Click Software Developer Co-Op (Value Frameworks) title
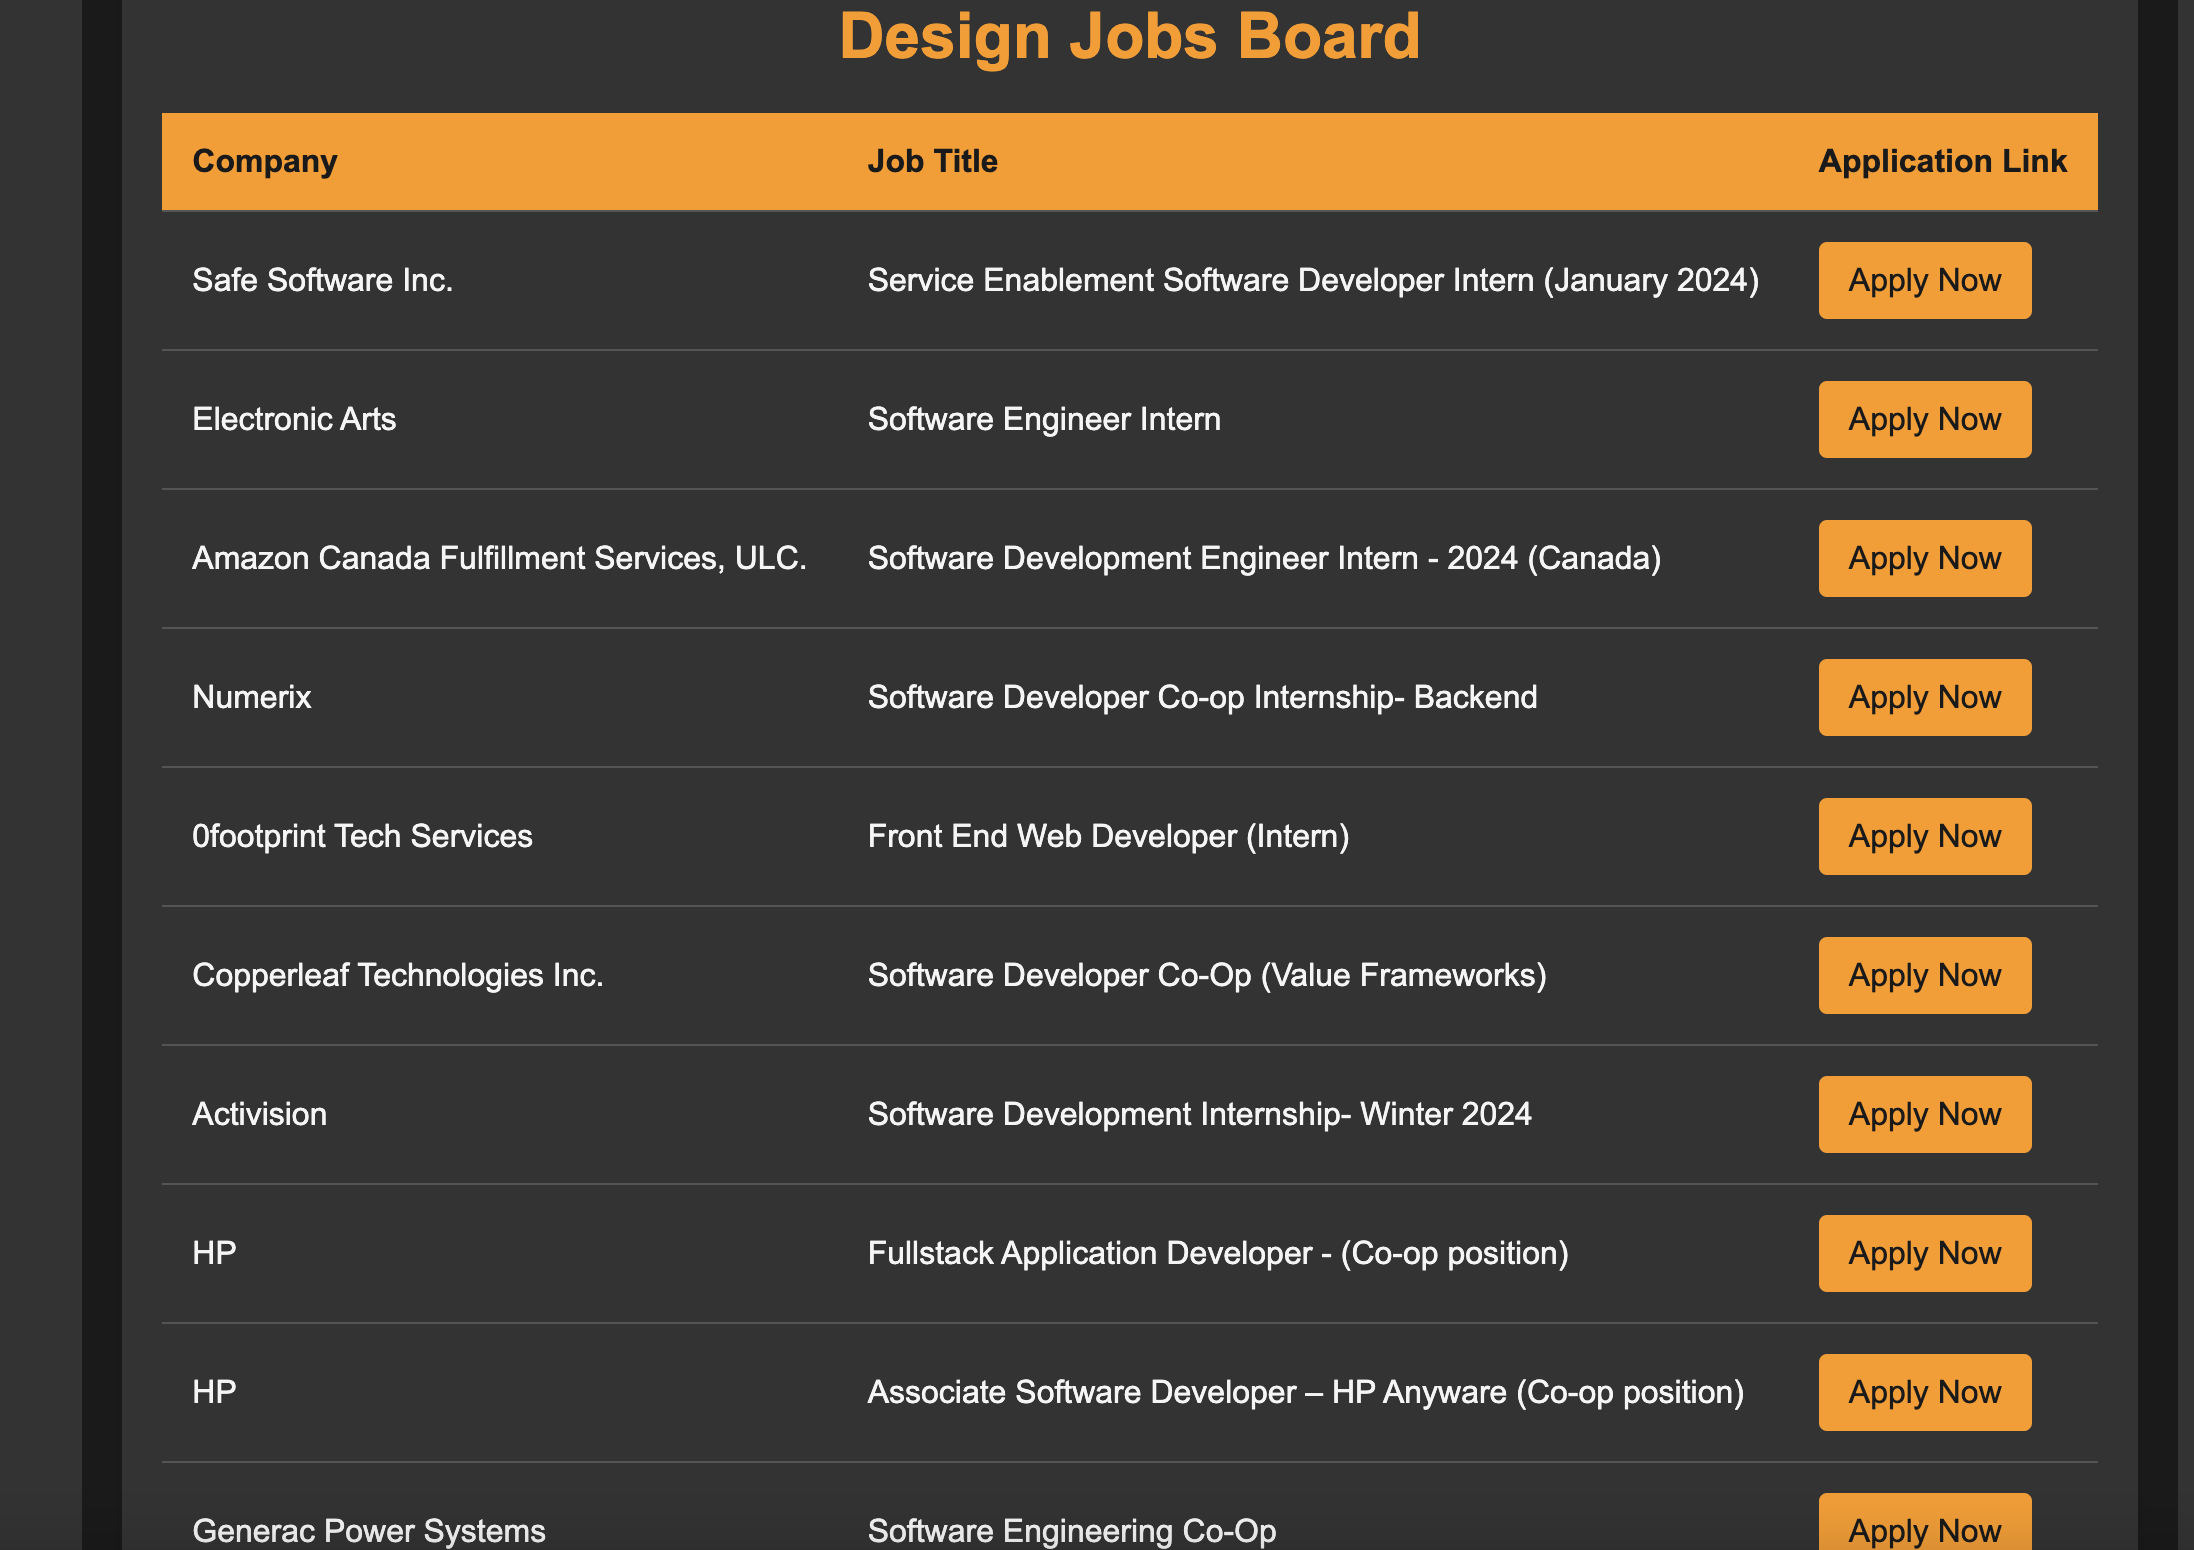Screen dimensions: 2194x1550 point(1207,975)
